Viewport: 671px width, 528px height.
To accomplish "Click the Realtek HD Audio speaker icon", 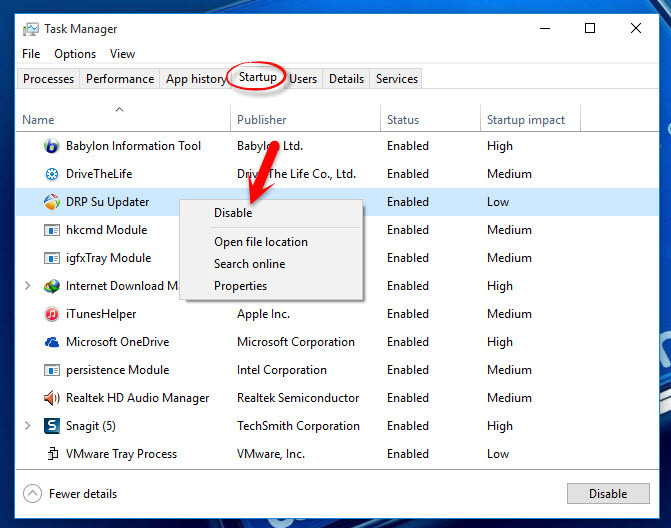I will 51,398.
